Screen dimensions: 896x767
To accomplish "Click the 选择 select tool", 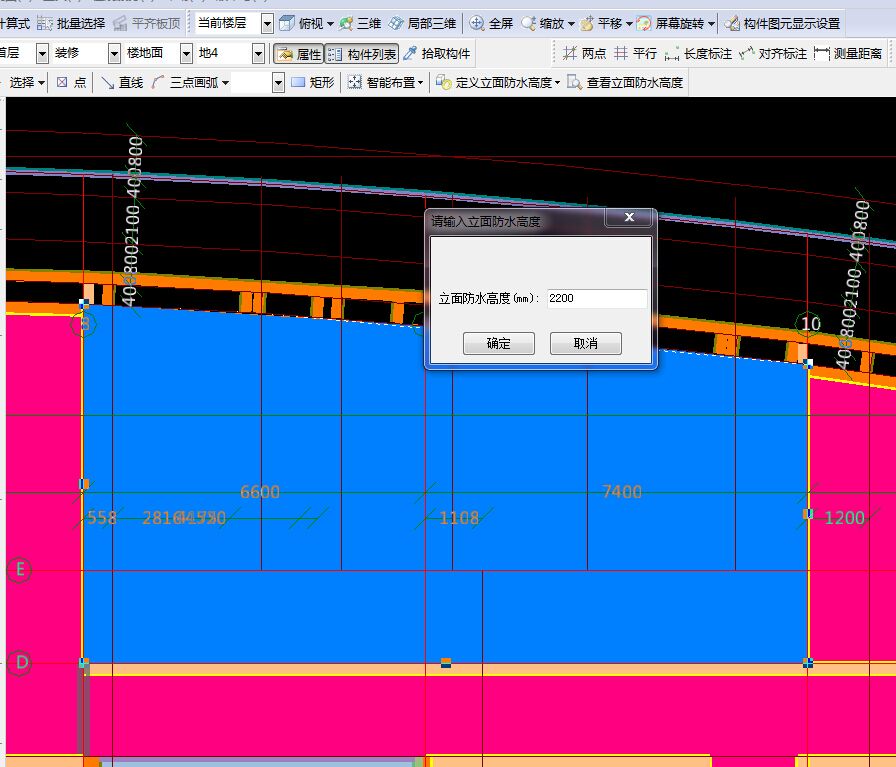I will pos(22,82).
